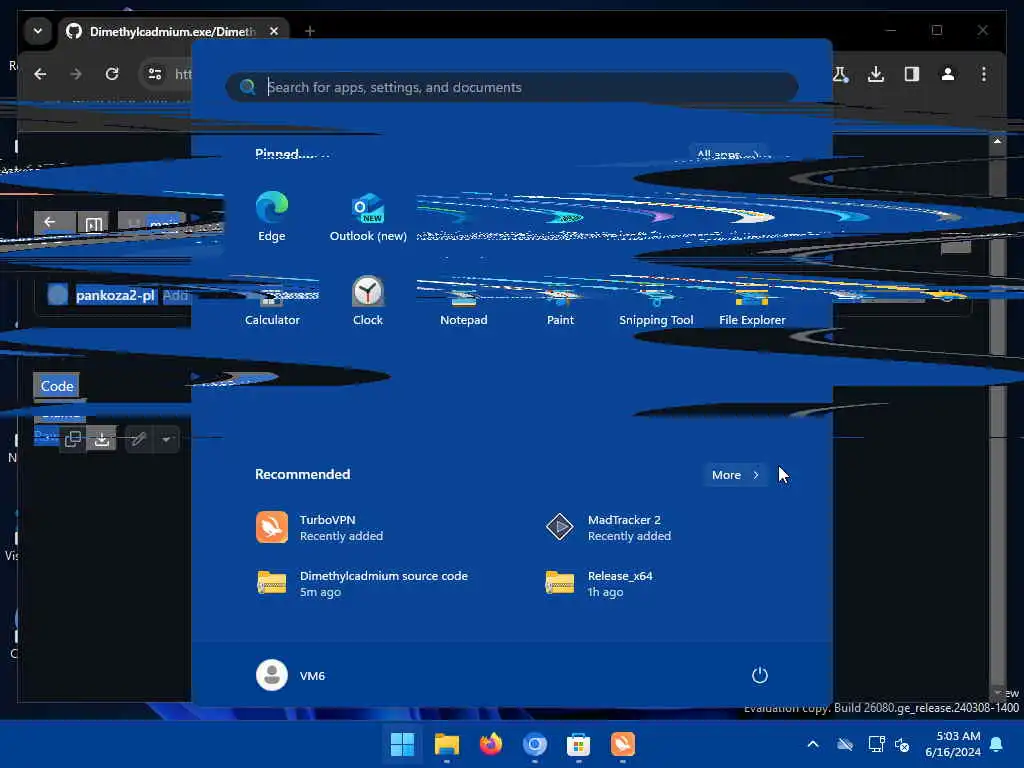Open the Clock app

tap(368, 300)
